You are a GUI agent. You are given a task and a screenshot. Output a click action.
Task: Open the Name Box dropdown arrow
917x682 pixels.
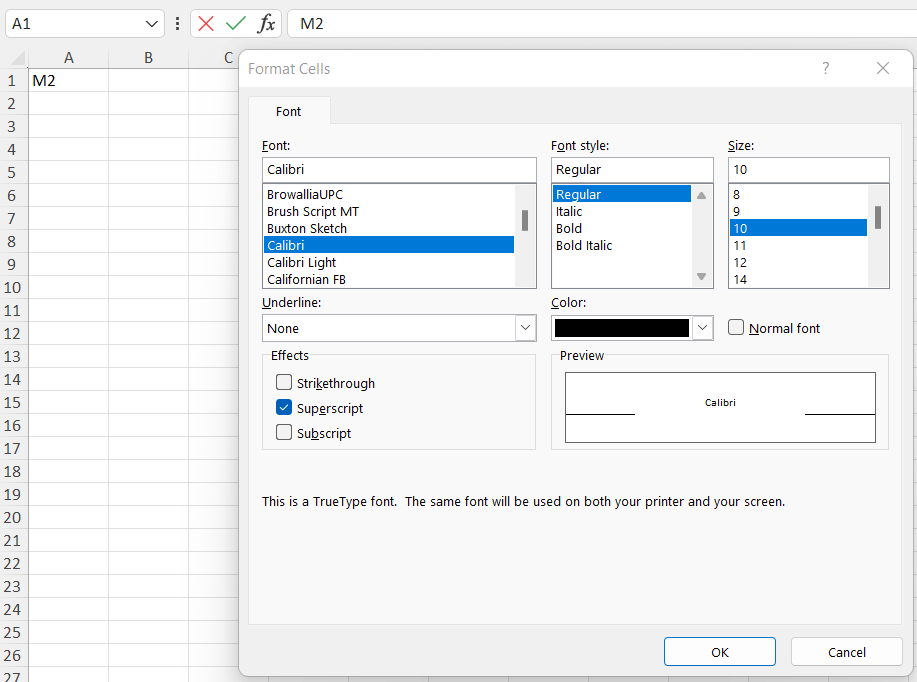click(x=151, y=24)
